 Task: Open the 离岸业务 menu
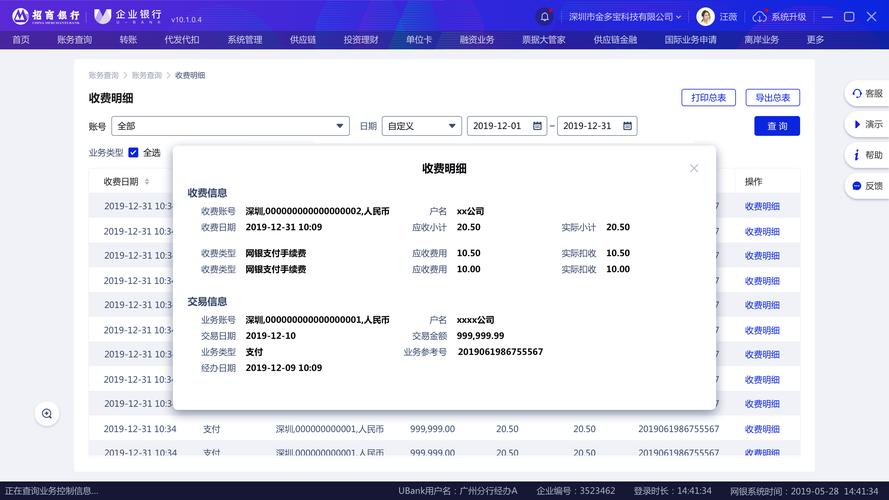[761, 40]
